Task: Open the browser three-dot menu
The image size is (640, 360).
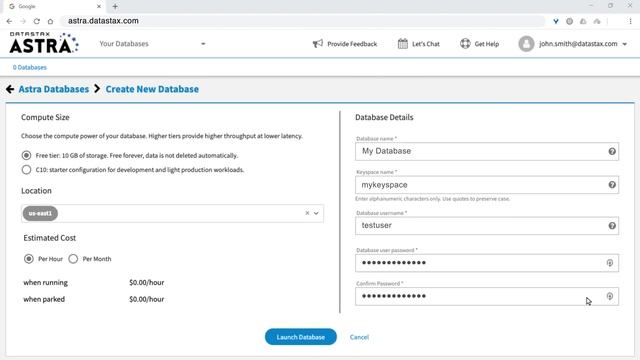Action: coord(630,21)
